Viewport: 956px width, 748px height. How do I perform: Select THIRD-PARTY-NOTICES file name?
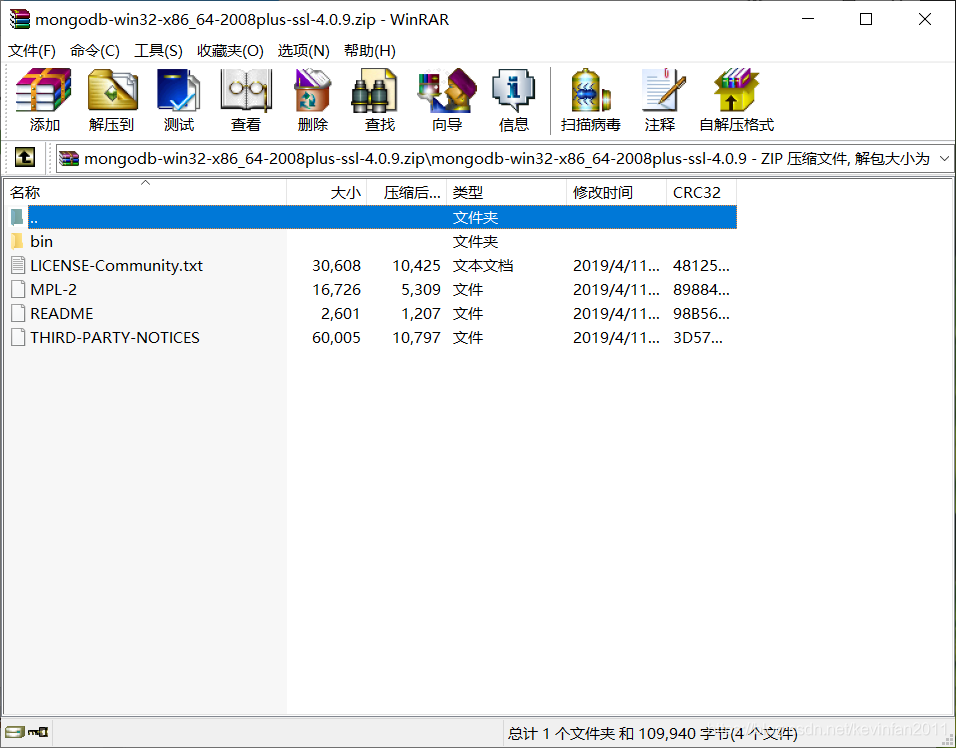115,337
